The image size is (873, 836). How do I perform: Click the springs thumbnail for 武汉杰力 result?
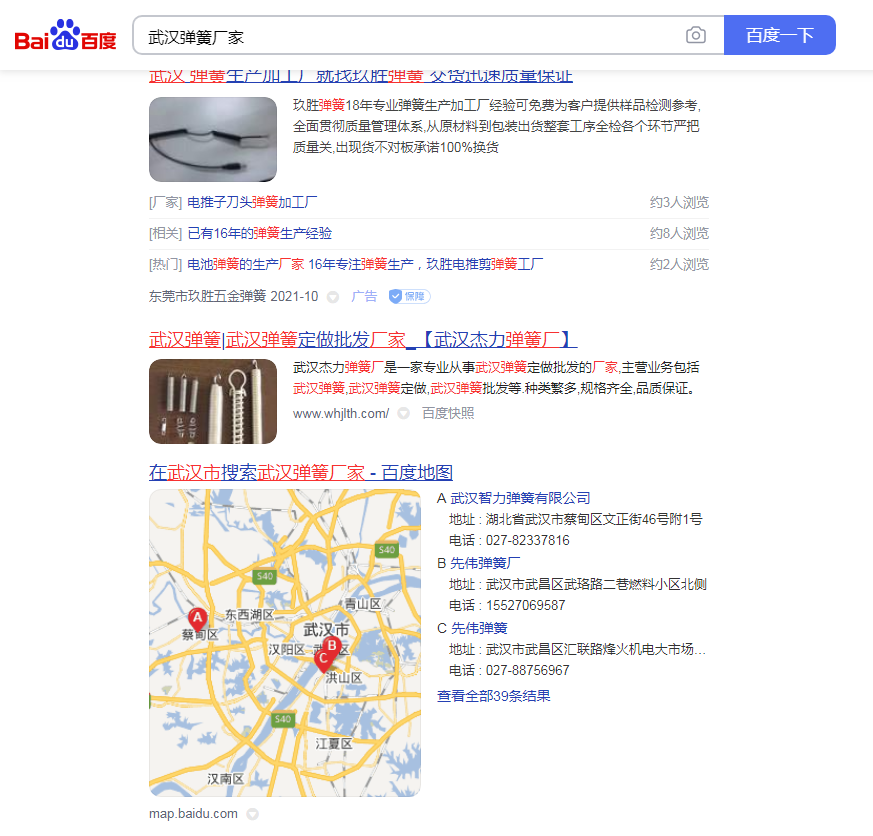[x=212, y=401]
